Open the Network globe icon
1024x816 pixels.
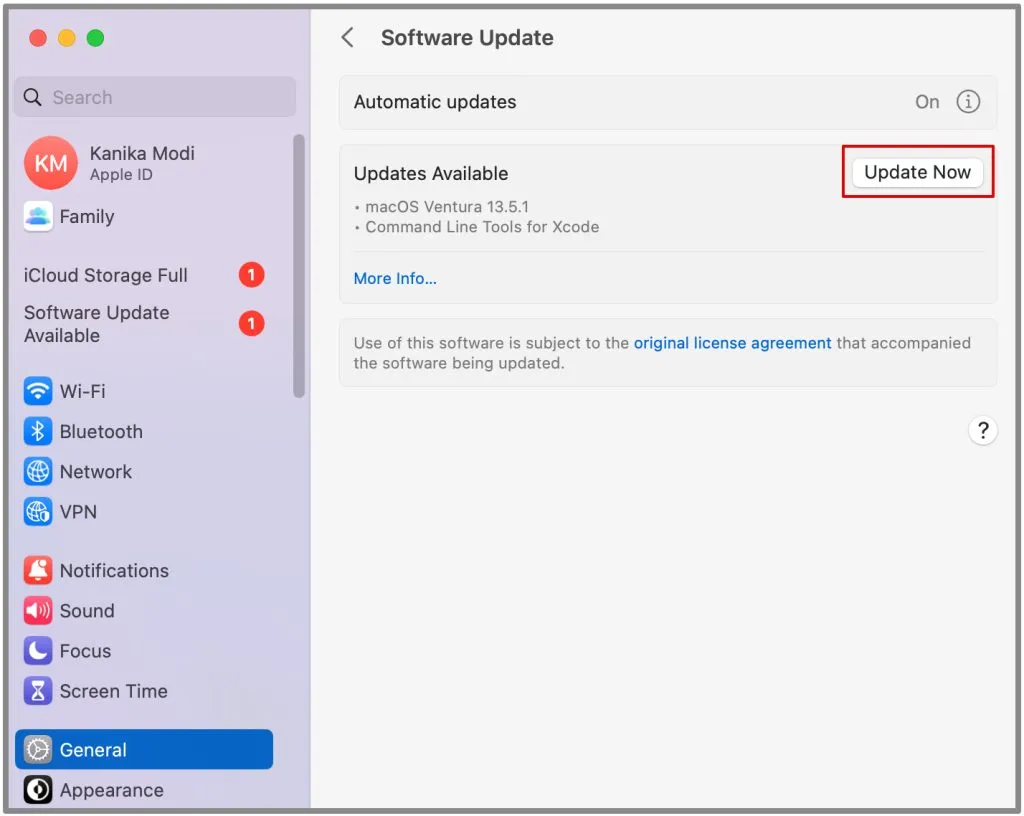coord(38,472)
